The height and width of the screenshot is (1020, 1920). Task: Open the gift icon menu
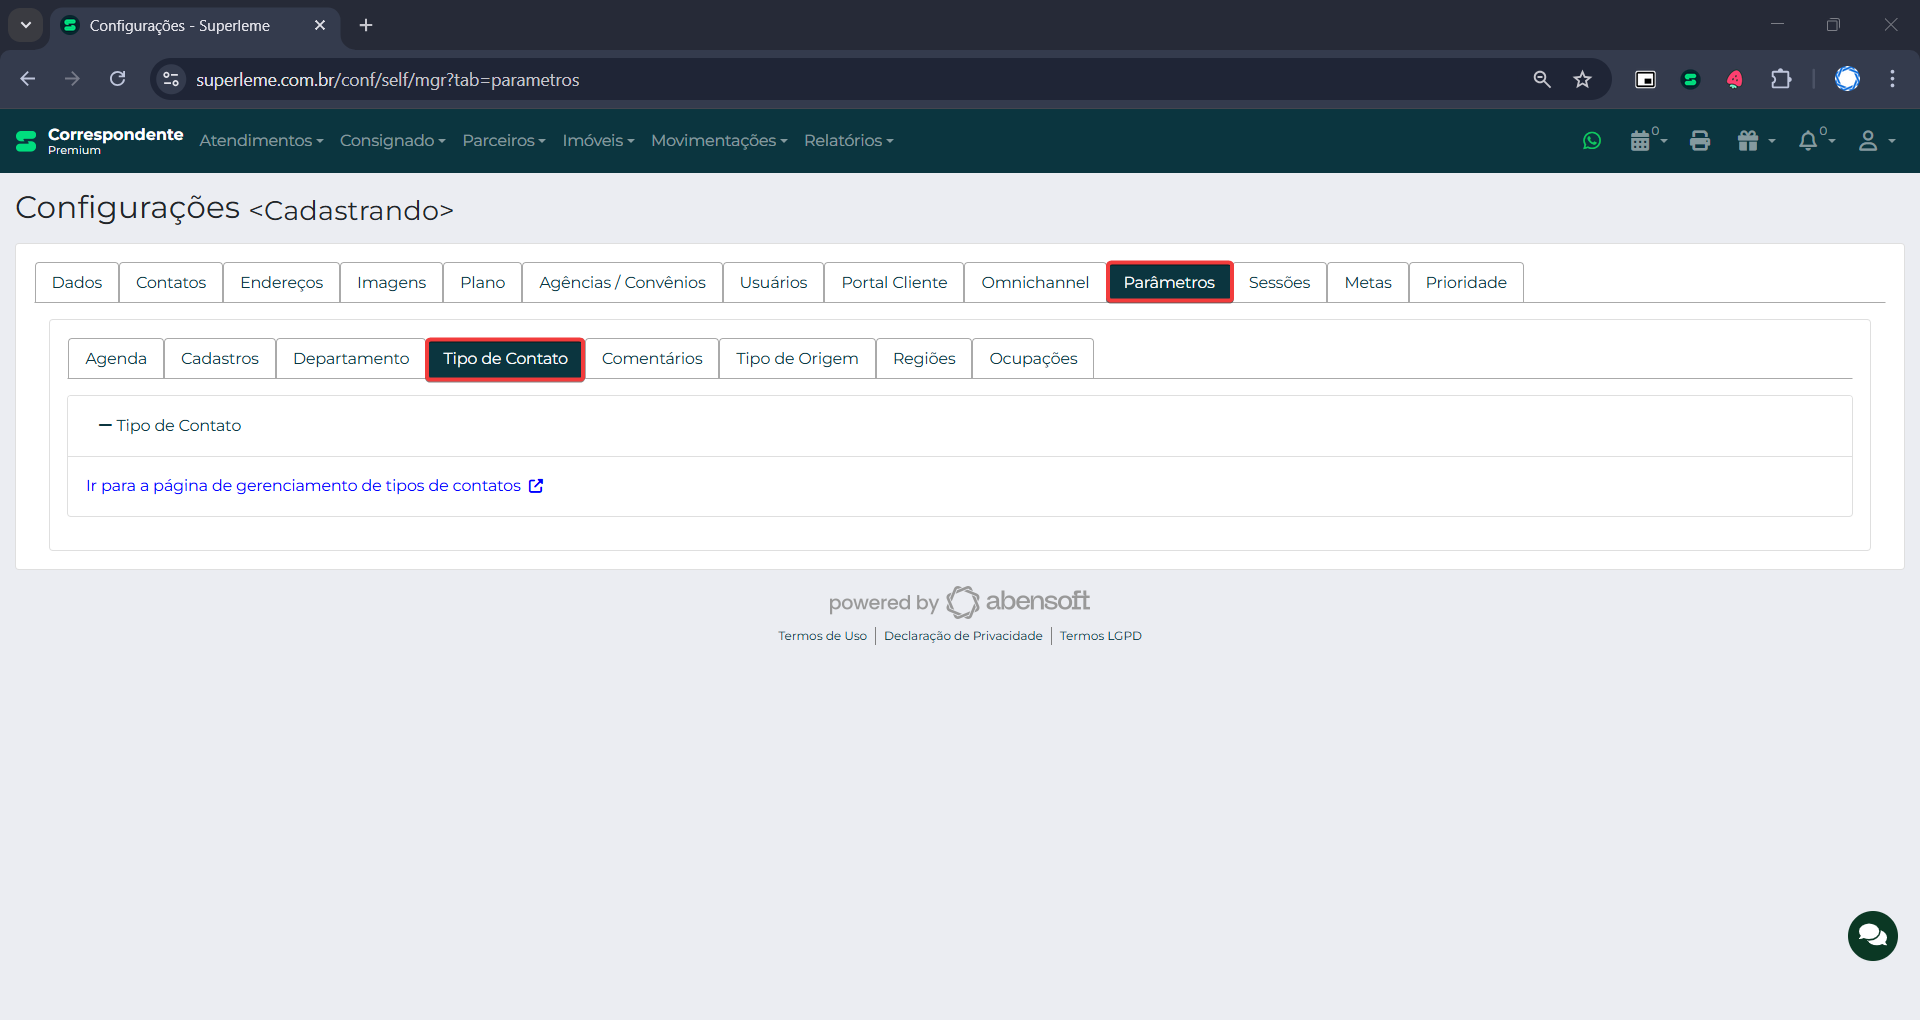pos(1749,141)
